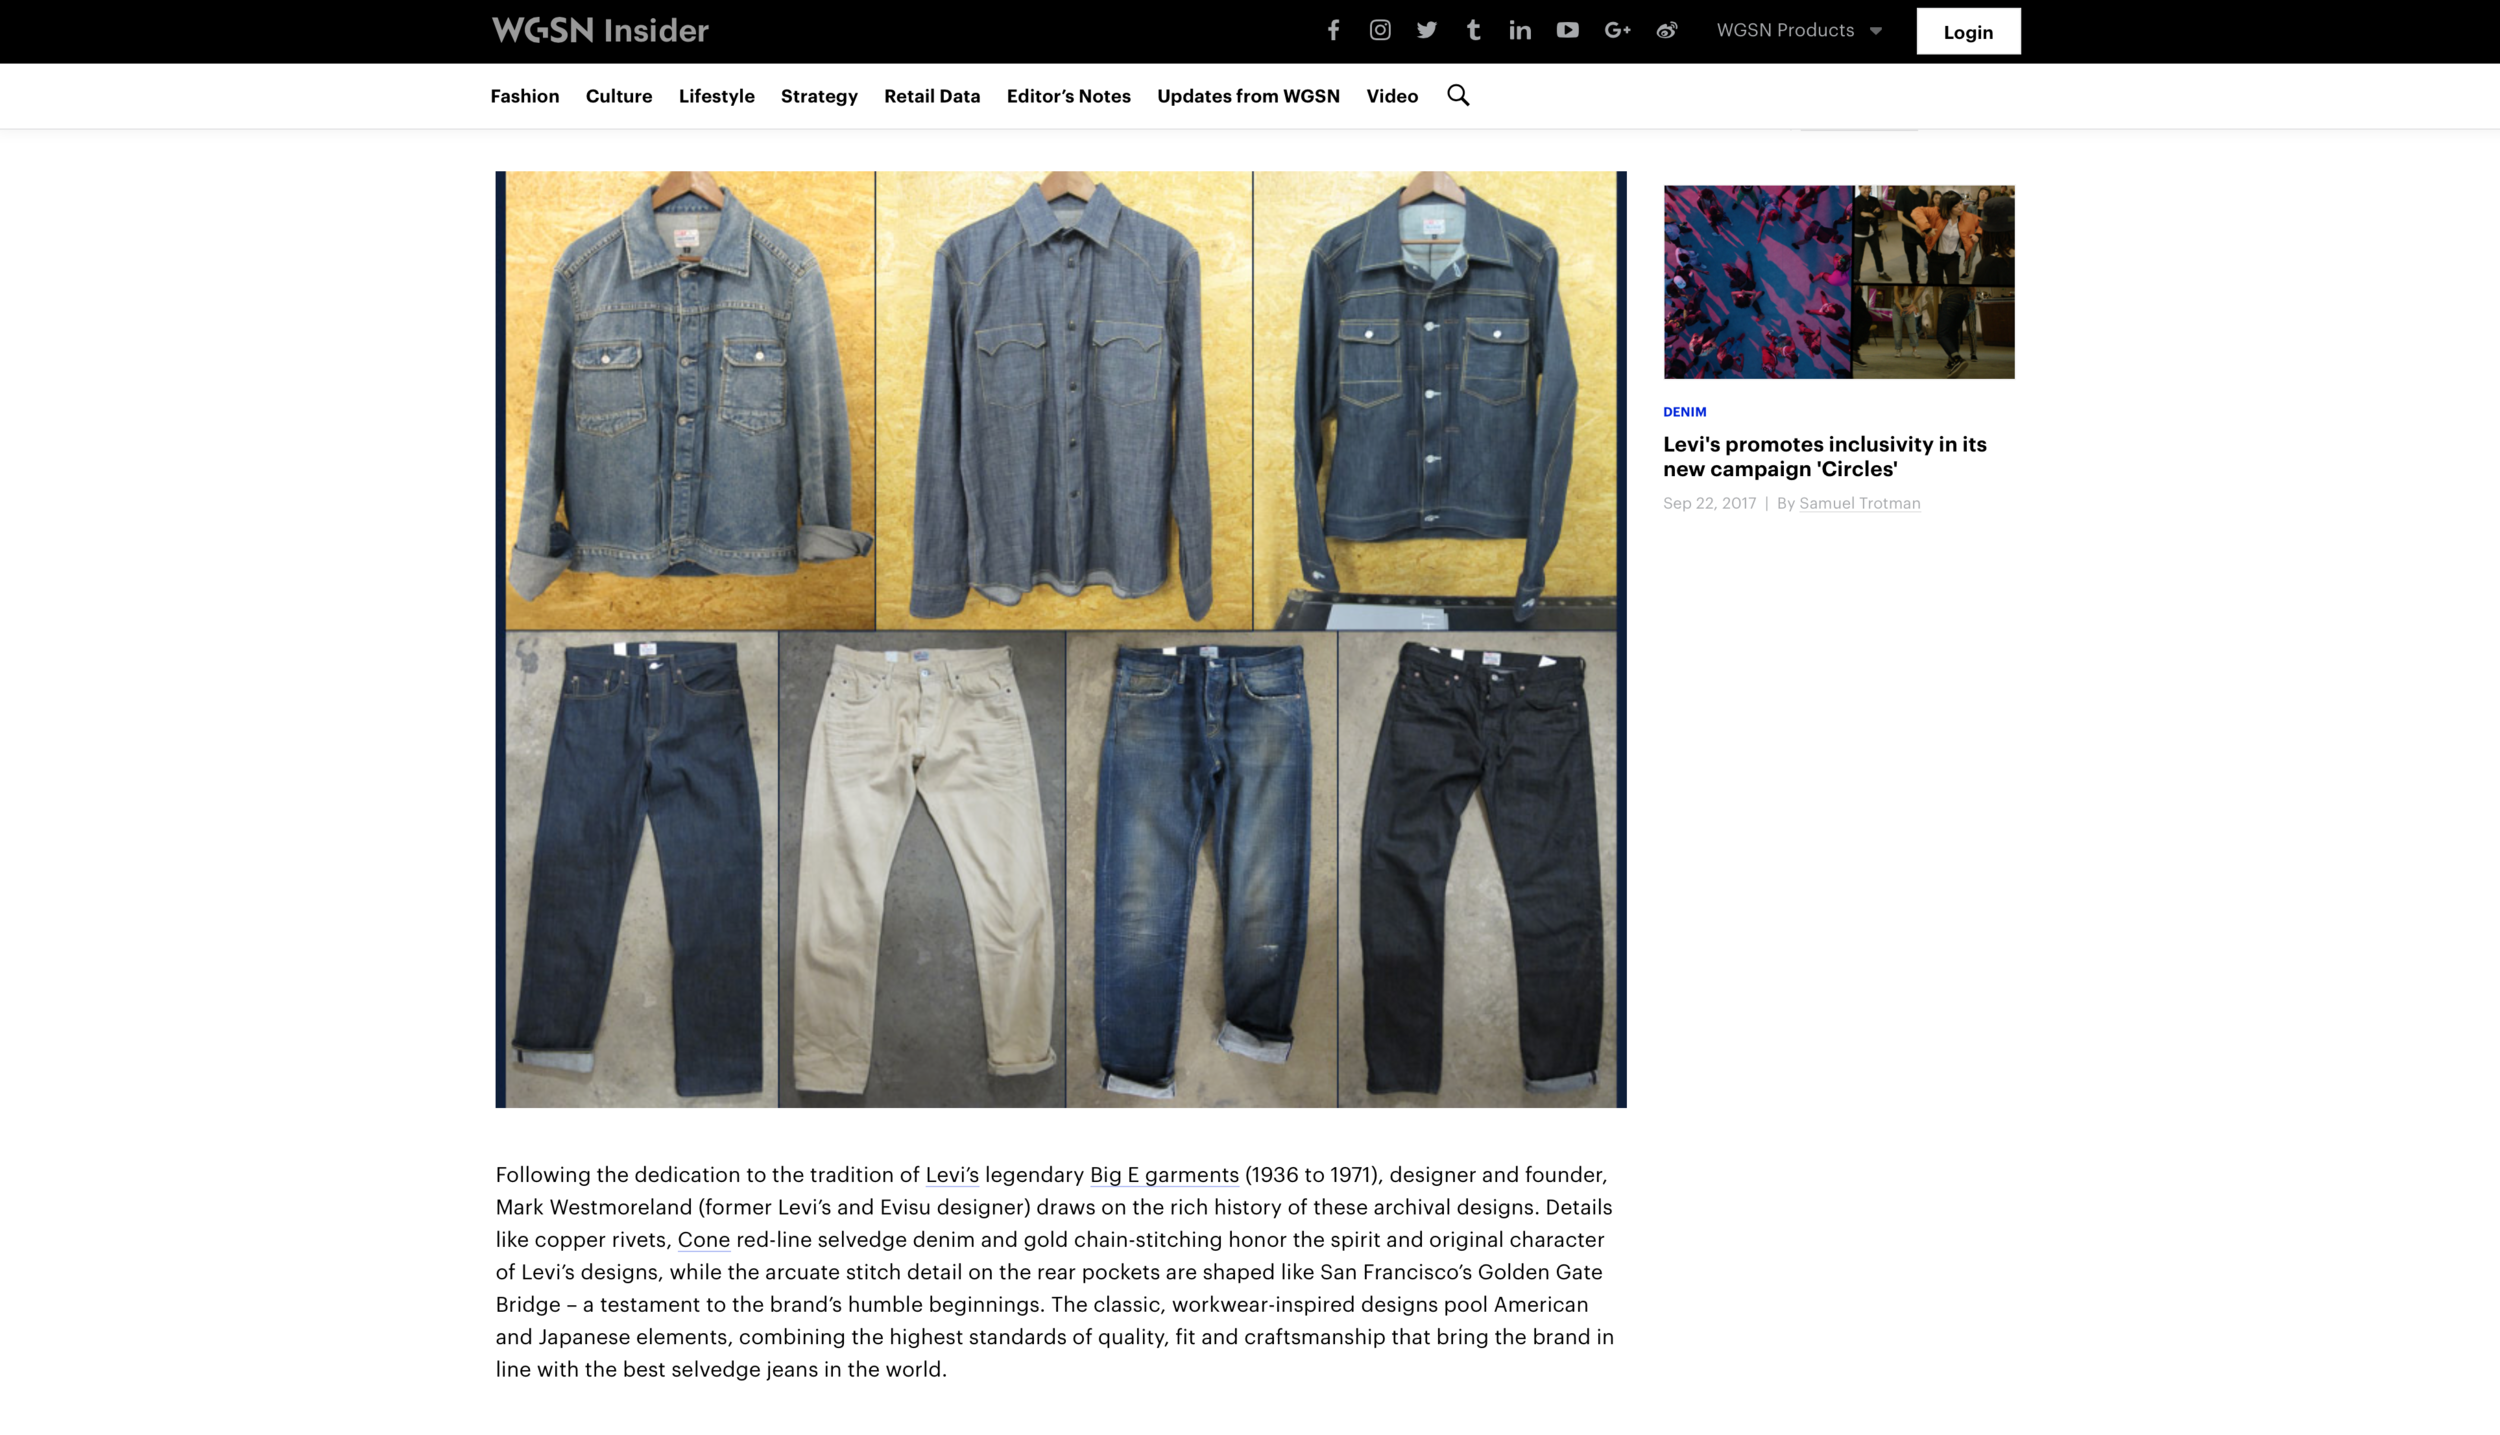
Task: Open the Levi's Circles campaign thumbnail
Action: coord(1839,282)
